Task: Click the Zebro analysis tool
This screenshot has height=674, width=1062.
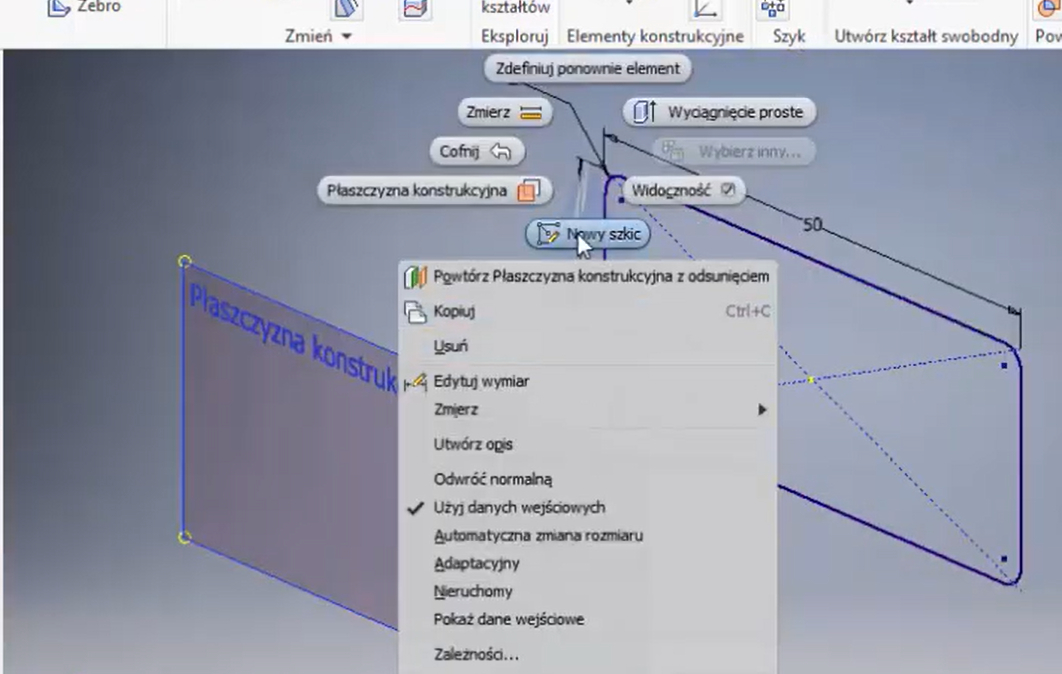Action: (98, 7)
